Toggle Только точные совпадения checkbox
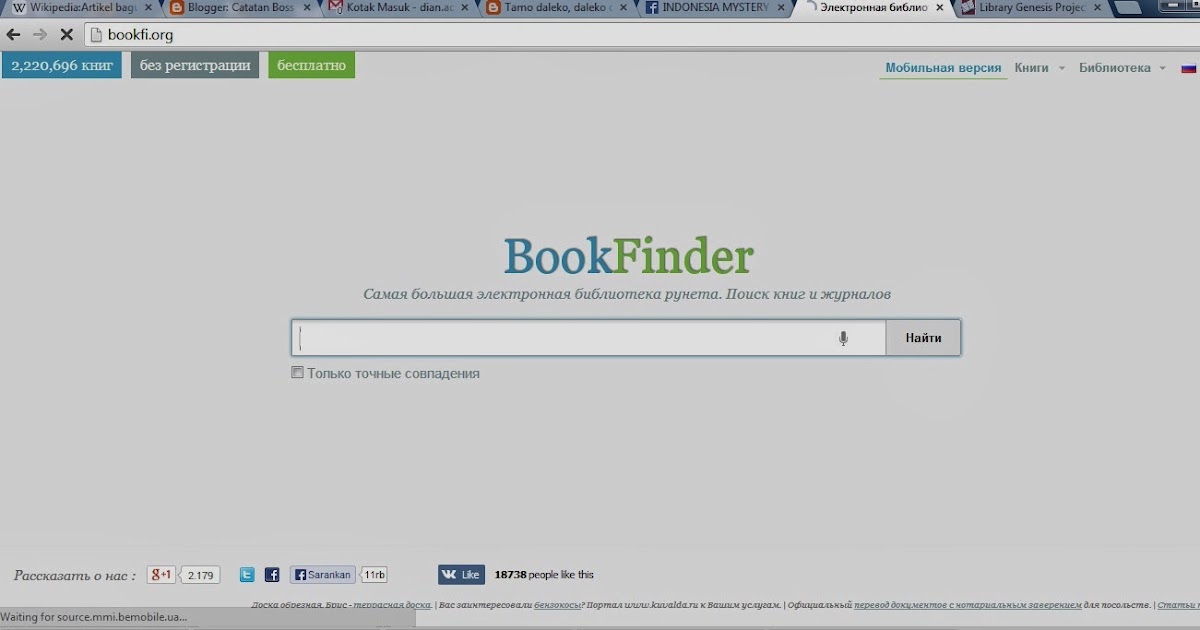This screenshot has height=630, width=1200. tap(297, 373)
